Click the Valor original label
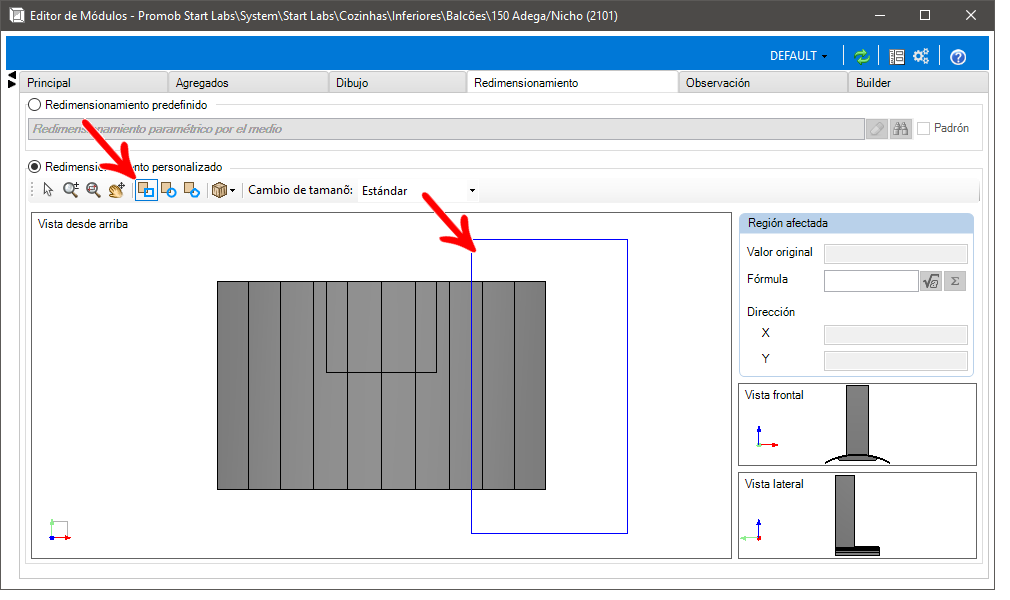1010x600 pixels. [779, 252]
